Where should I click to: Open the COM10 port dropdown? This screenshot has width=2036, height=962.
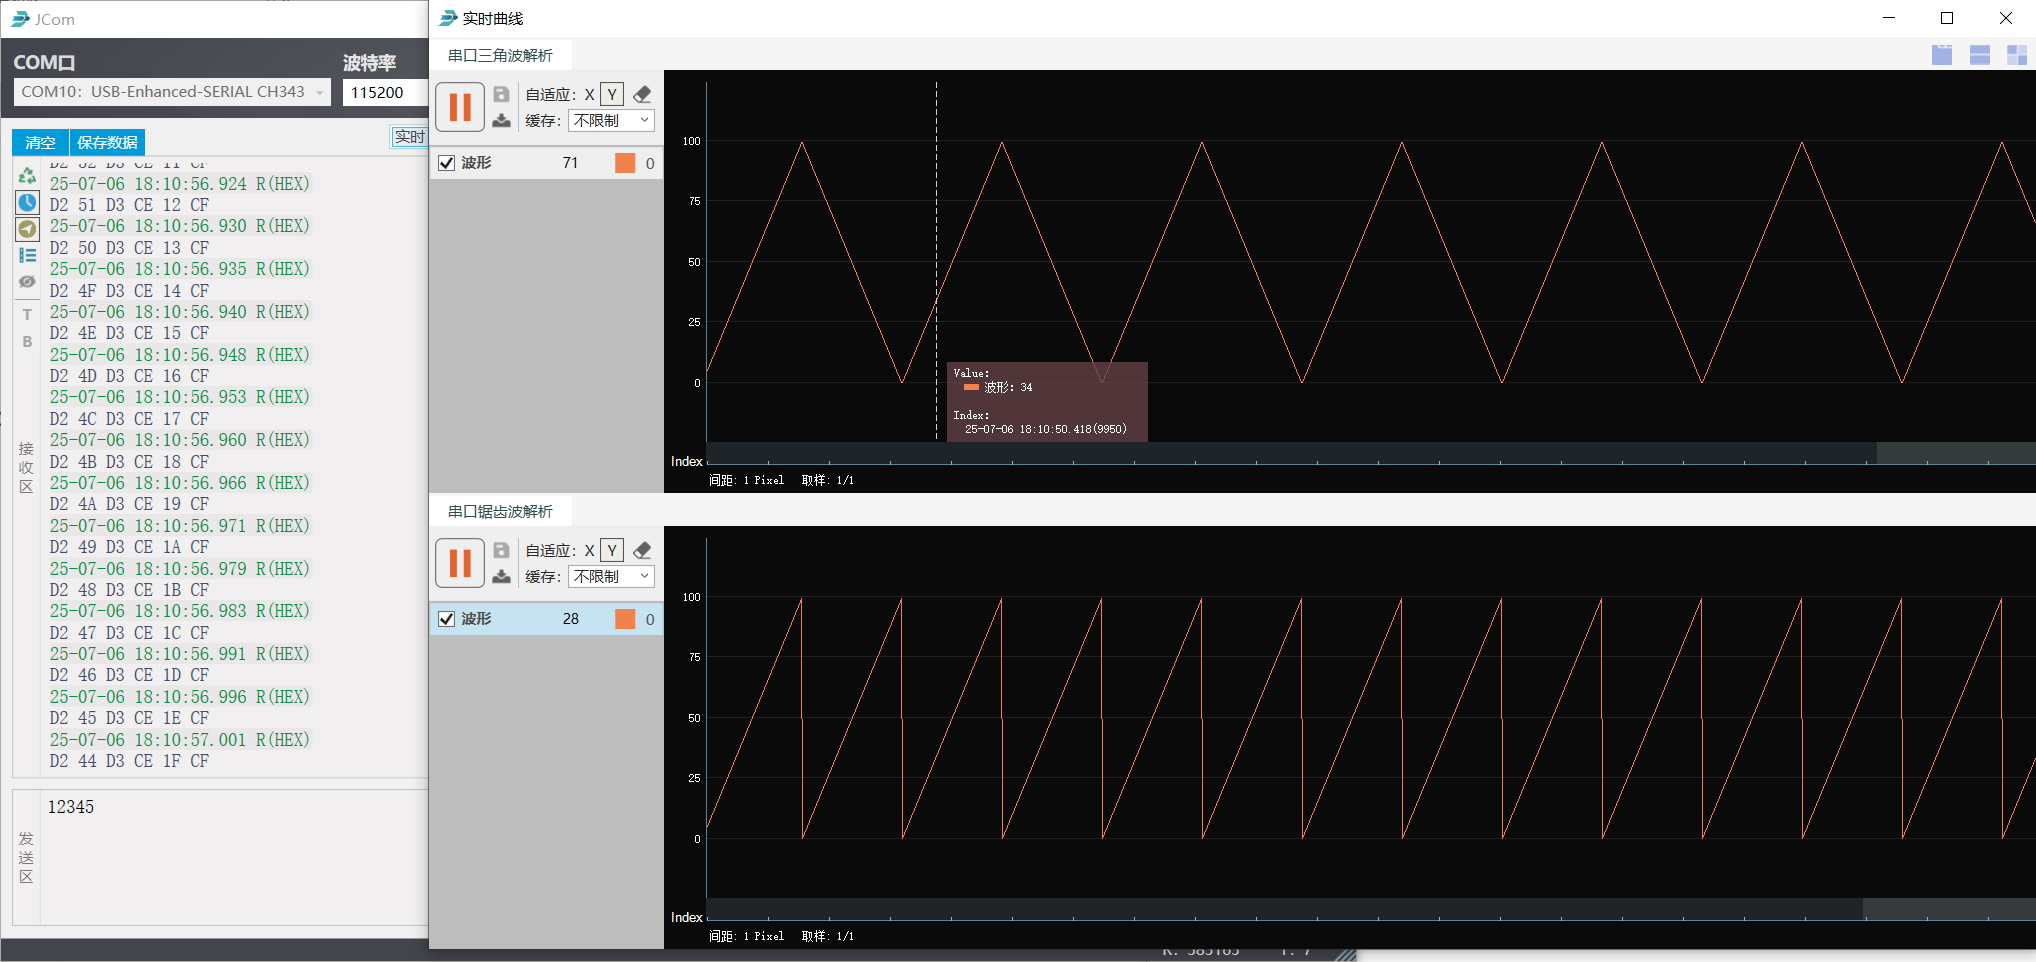172,92
